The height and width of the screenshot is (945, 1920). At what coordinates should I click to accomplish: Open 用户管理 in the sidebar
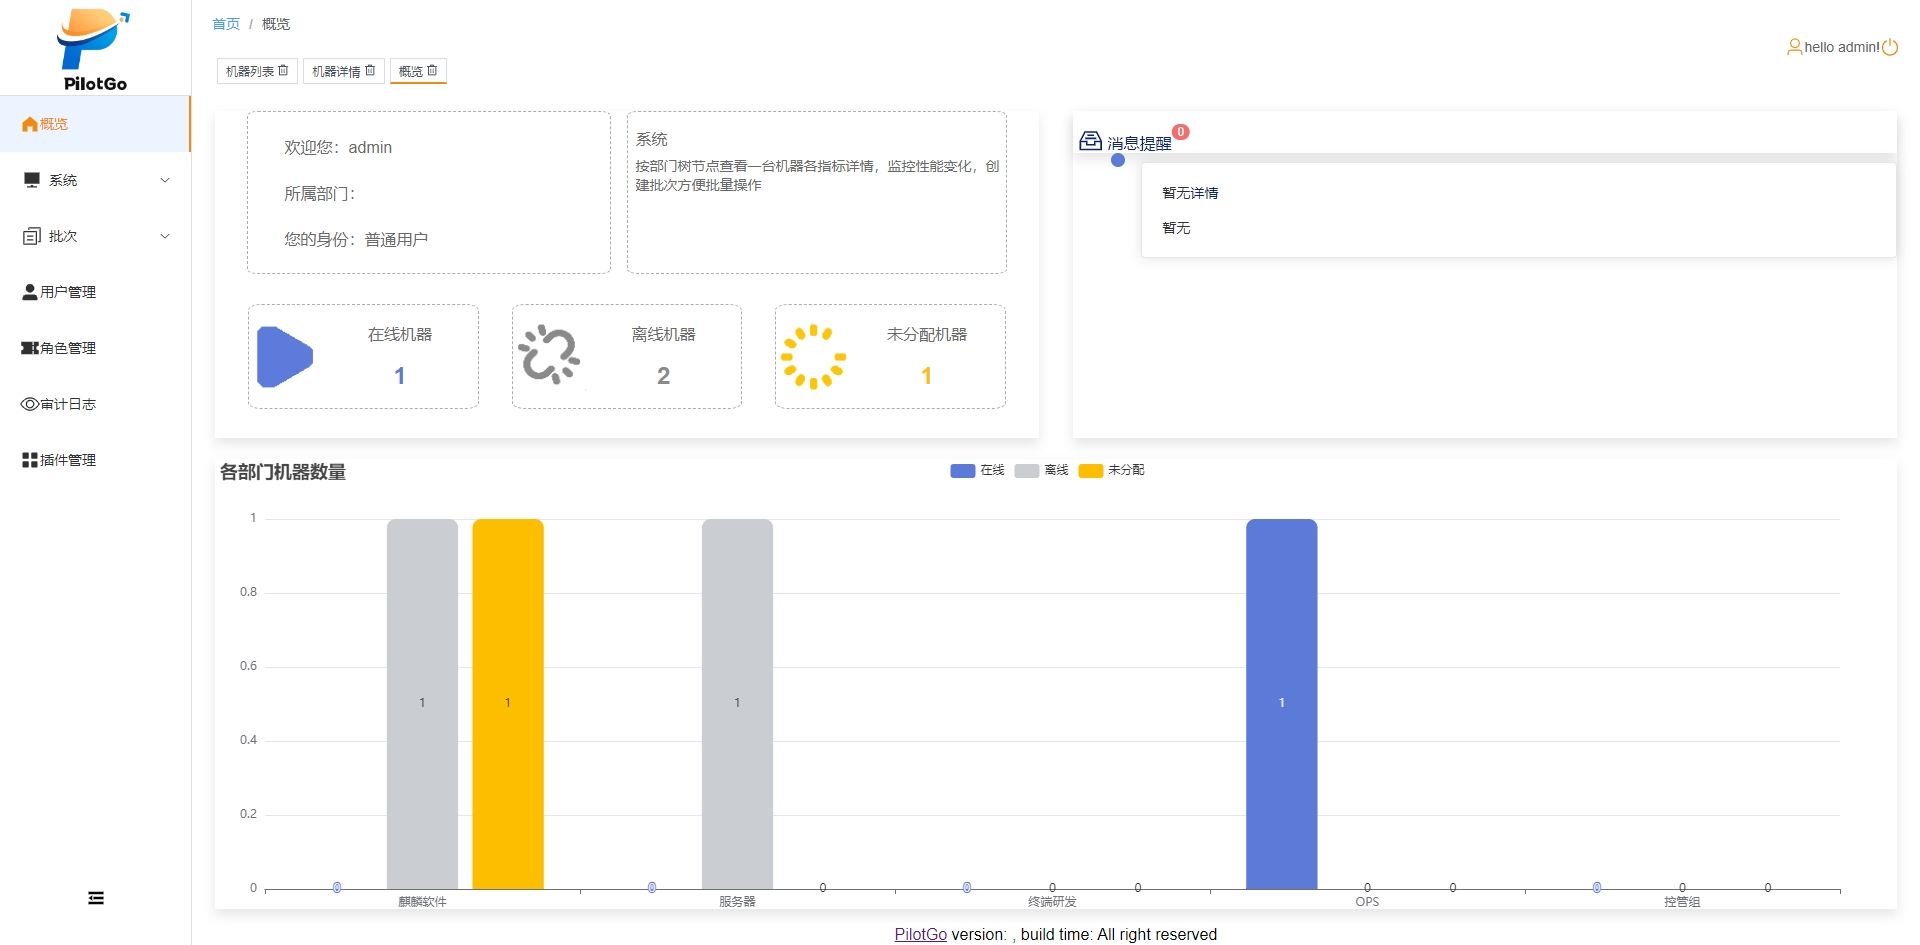(68, 292)
